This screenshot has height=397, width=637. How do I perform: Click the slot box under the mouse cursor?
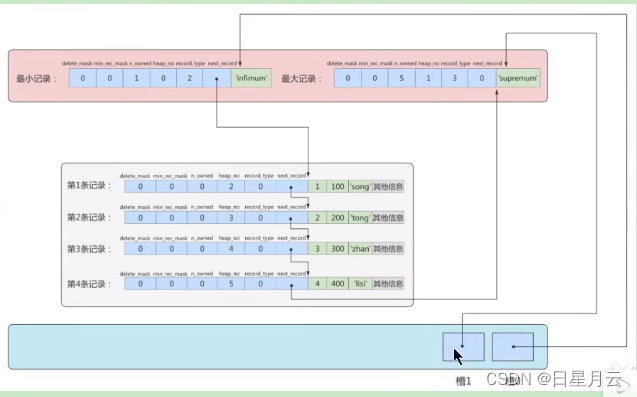(x=464, y=347)
